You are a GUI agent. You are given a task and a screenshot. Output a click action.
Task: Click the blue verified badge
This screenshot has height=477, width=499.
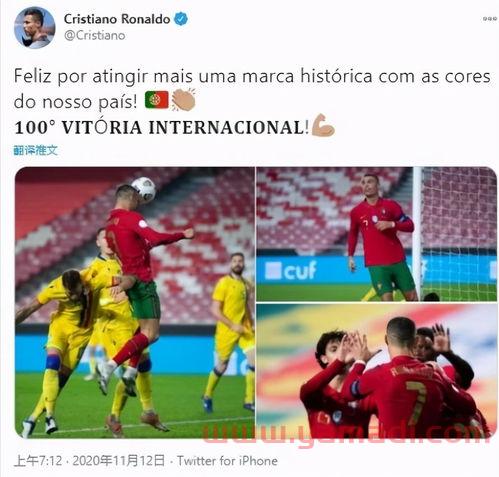tap(181, 19)
